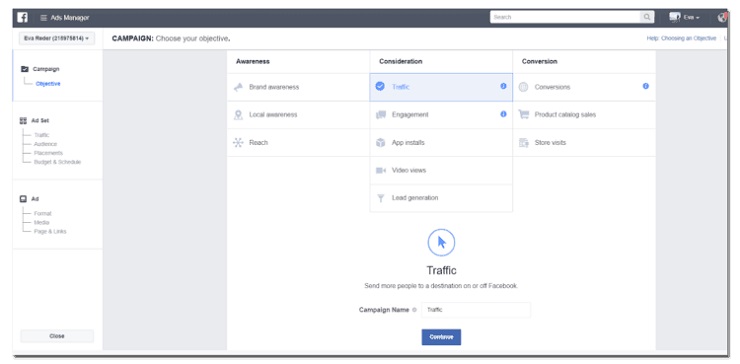Choose the Product catalog sales objective

584,115
